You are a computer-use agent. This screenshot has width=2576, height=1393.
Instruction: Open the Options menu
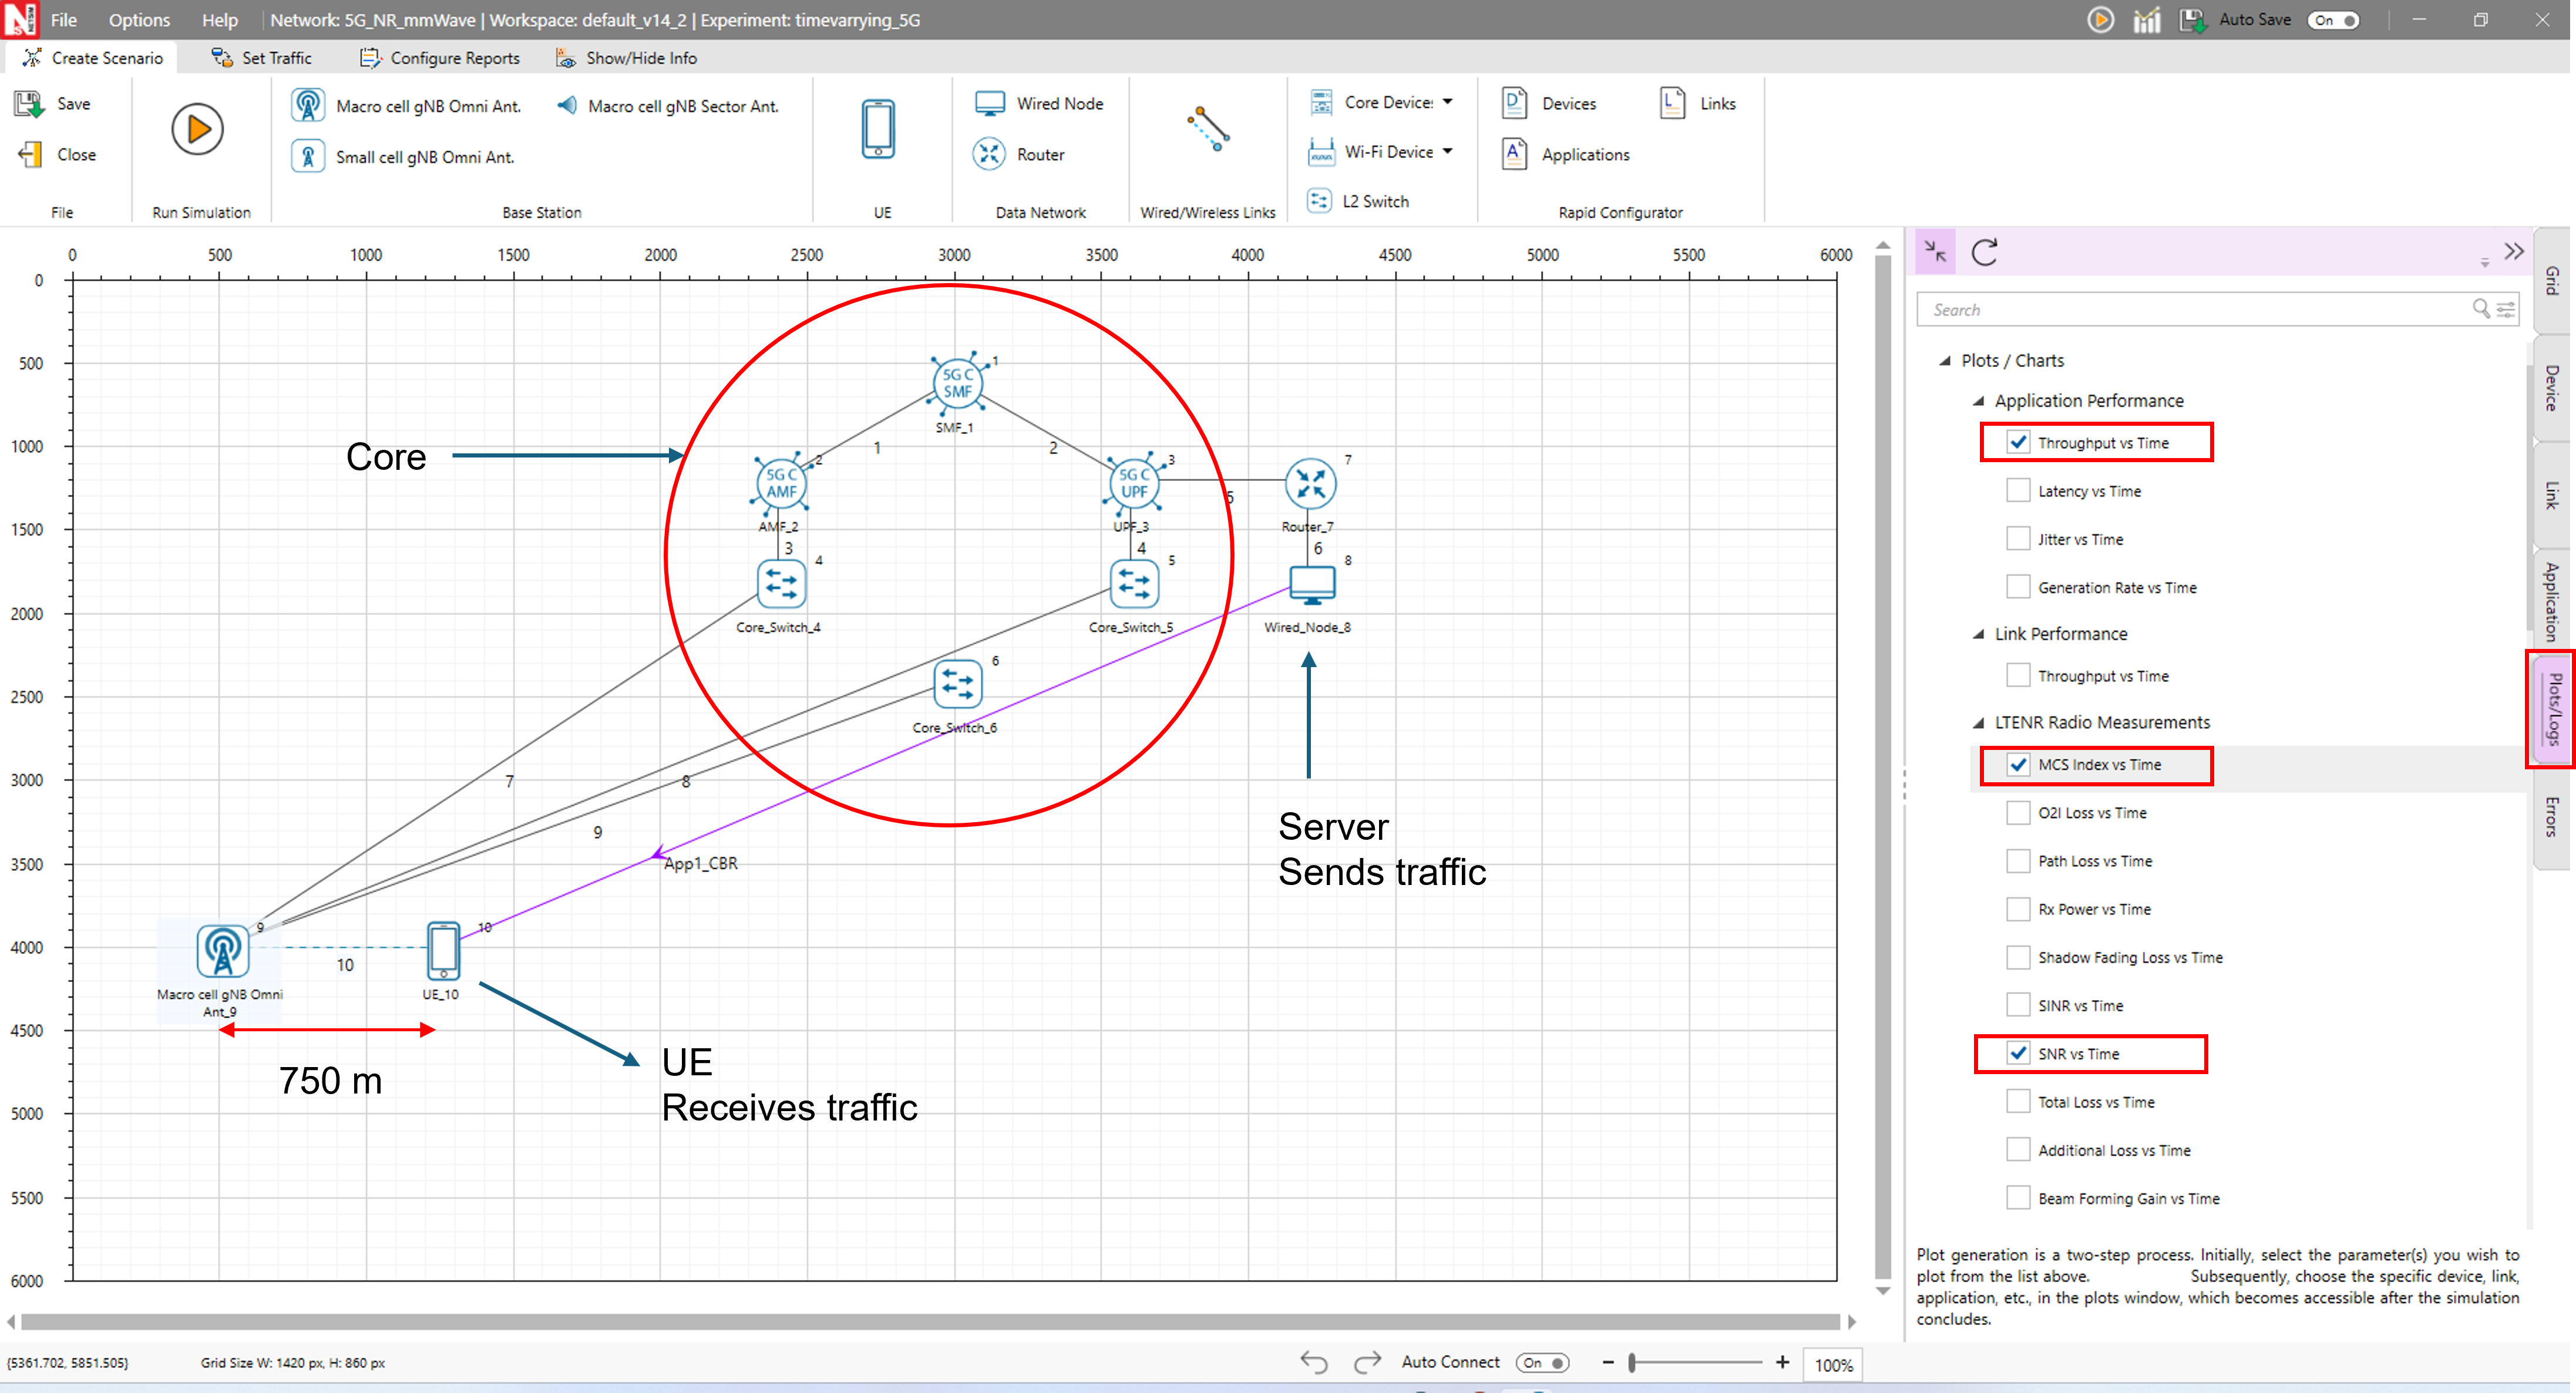click(139, 20)
